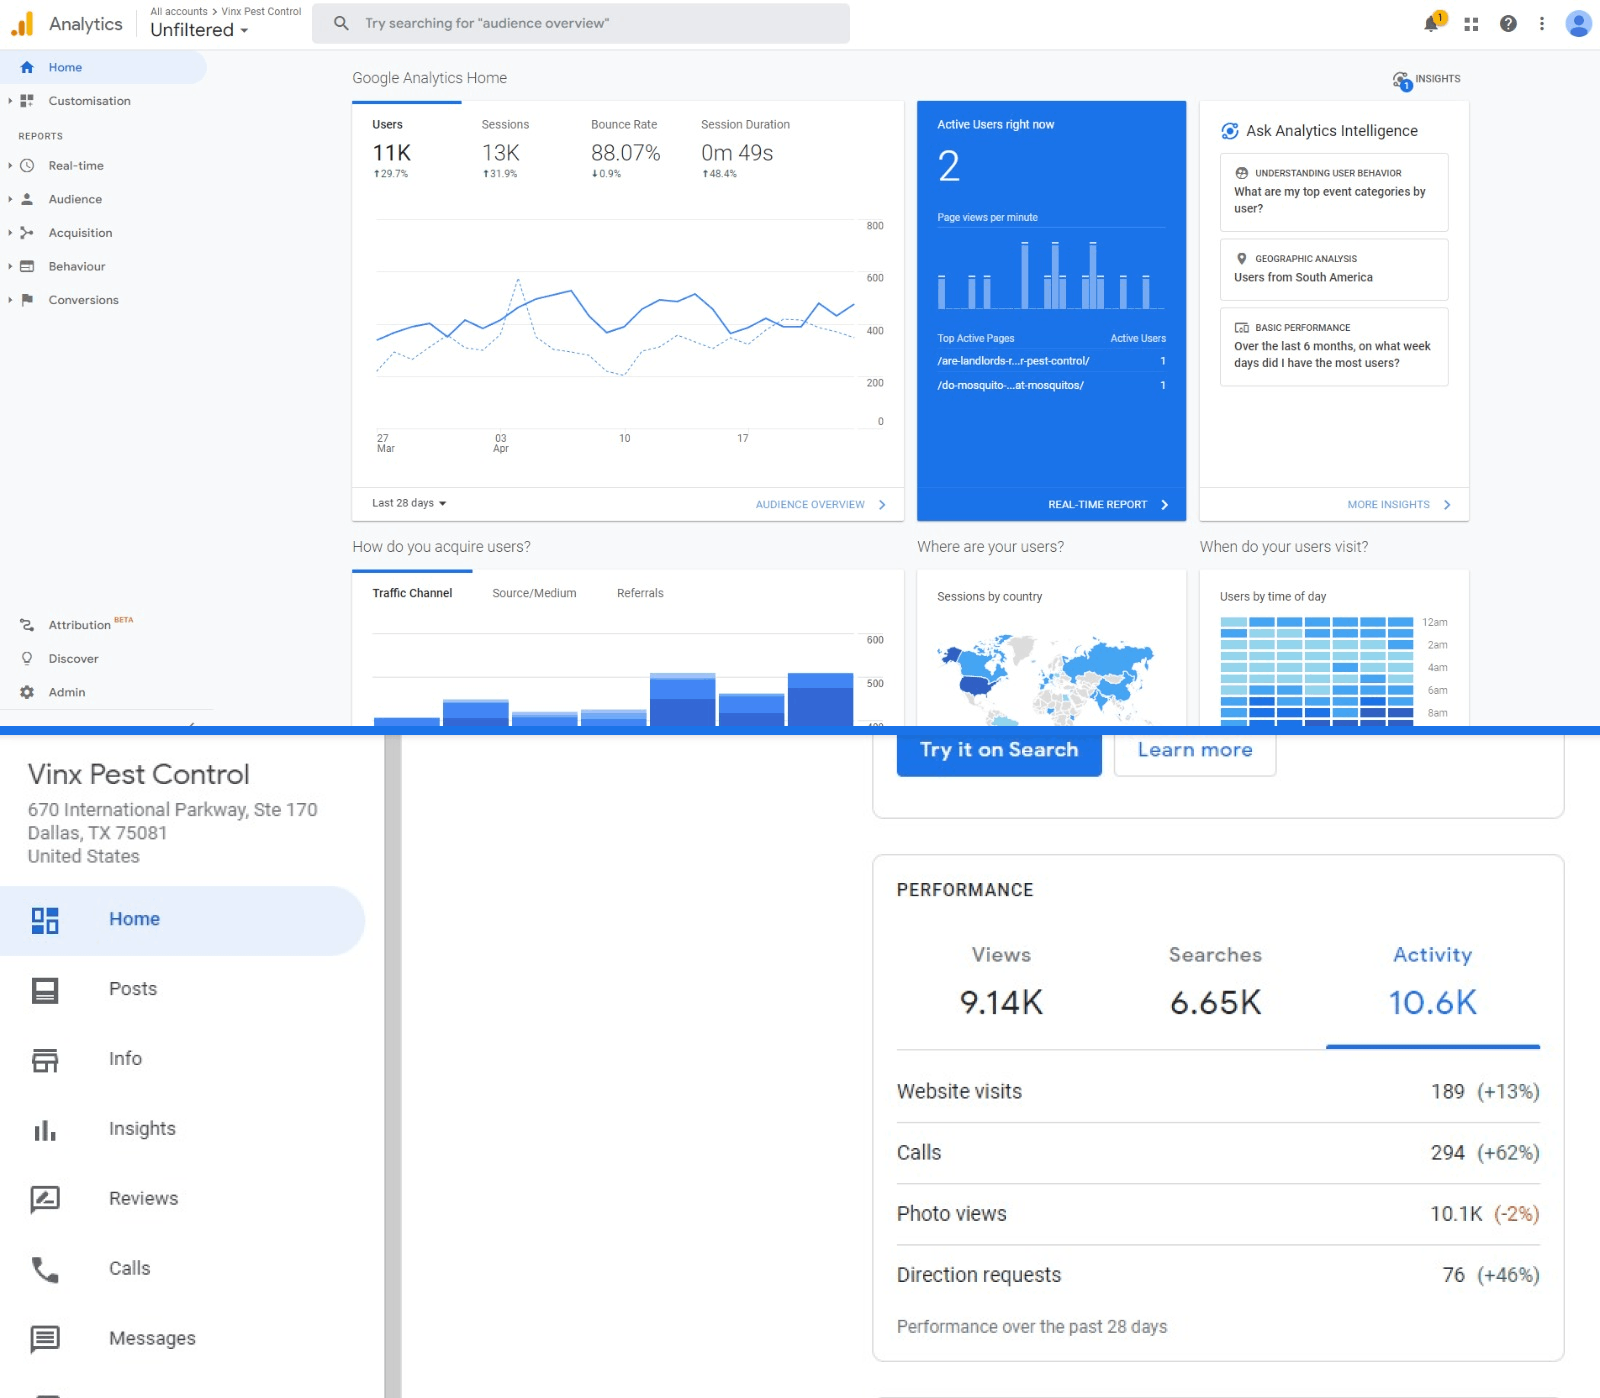Open Reviews in the business sidebar

(143, 1198)
